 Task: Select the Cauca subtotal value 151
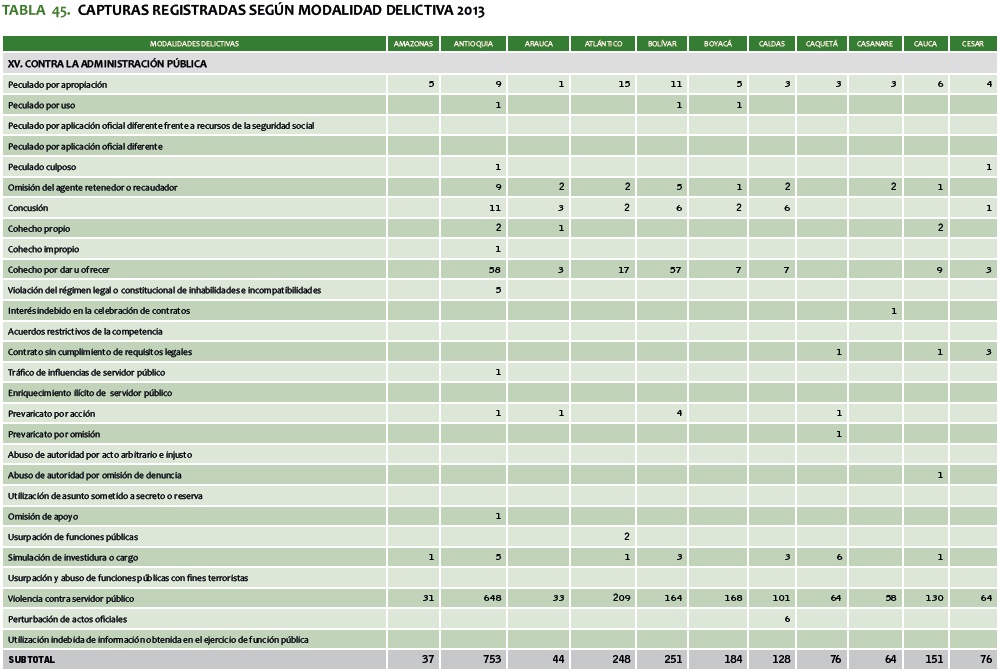(x=932, y=660)
